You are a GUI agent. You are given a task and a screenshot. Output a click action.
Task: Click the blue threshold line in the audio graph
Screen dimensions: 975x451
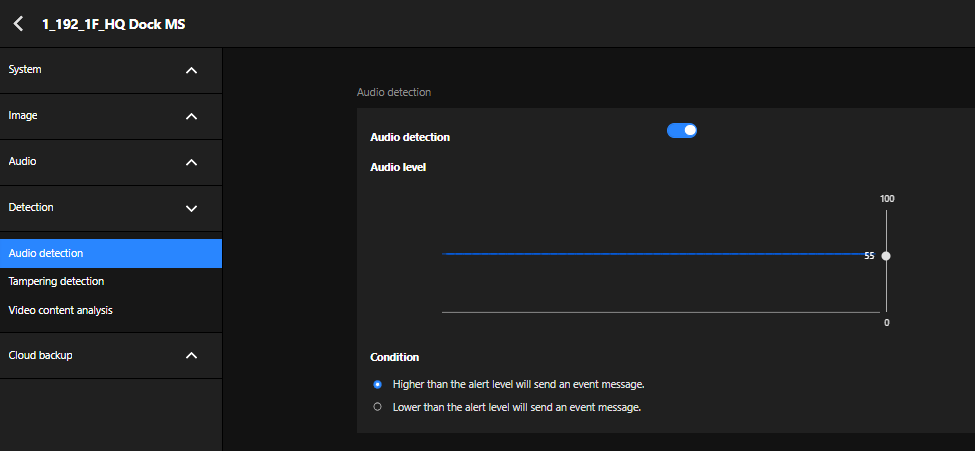click(650, 255)
